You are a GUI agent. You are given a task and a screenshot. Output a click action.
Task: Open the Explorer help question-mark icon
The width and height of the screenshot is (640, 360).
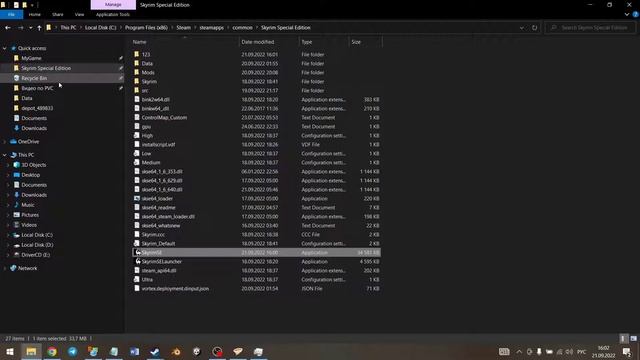pyautogui.click(x=635, y=14)
